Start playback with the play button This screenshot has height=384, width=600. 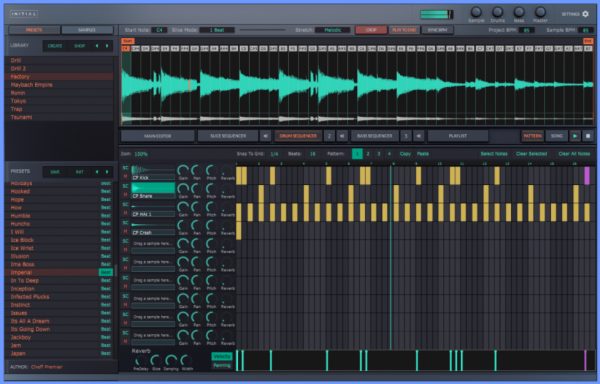click(x=575, y=136)
